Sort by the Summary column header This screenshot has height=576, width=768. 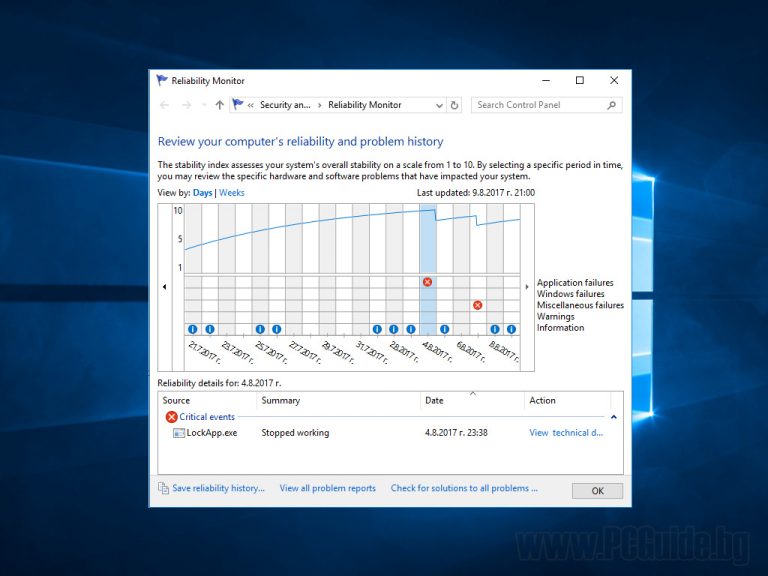[x=338, y=400]
